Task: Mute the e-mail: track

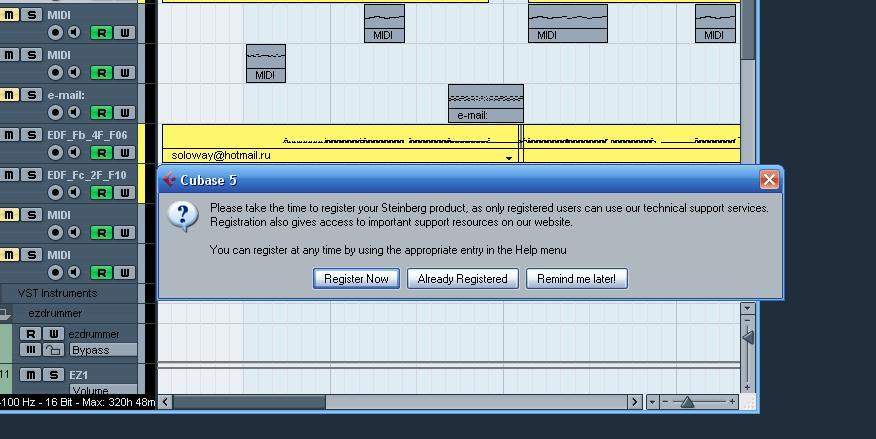Action: click(x=8, y=95)
